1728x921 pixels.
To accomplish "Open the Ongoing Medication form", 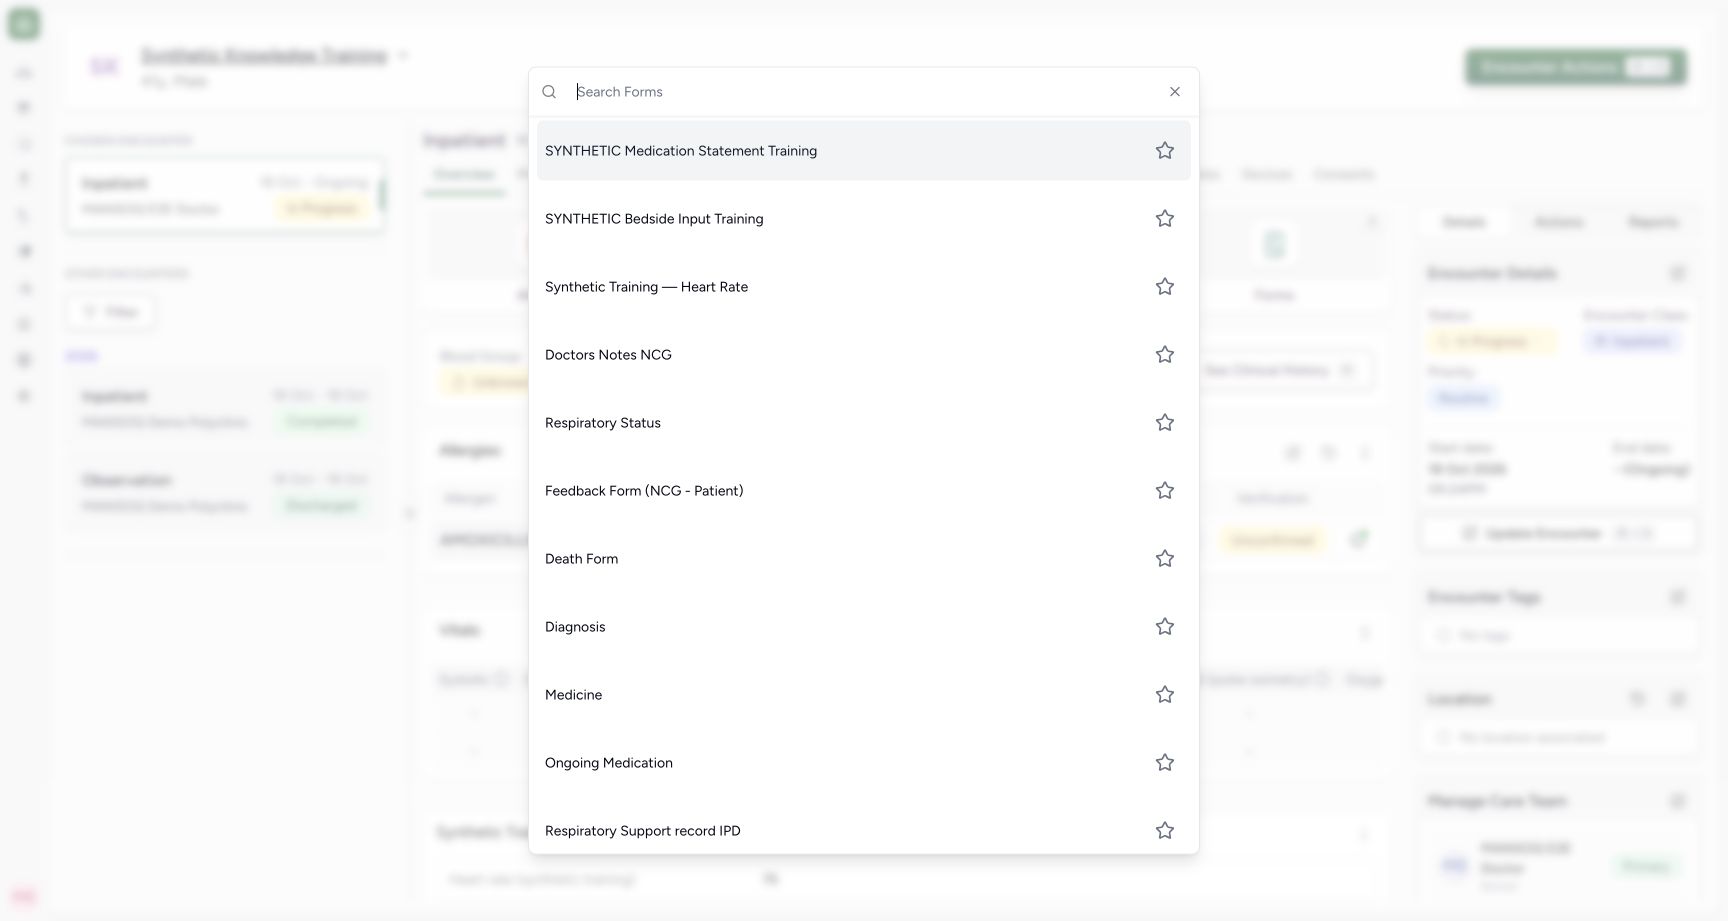I will pyautogui.click(x=864, y=763).
